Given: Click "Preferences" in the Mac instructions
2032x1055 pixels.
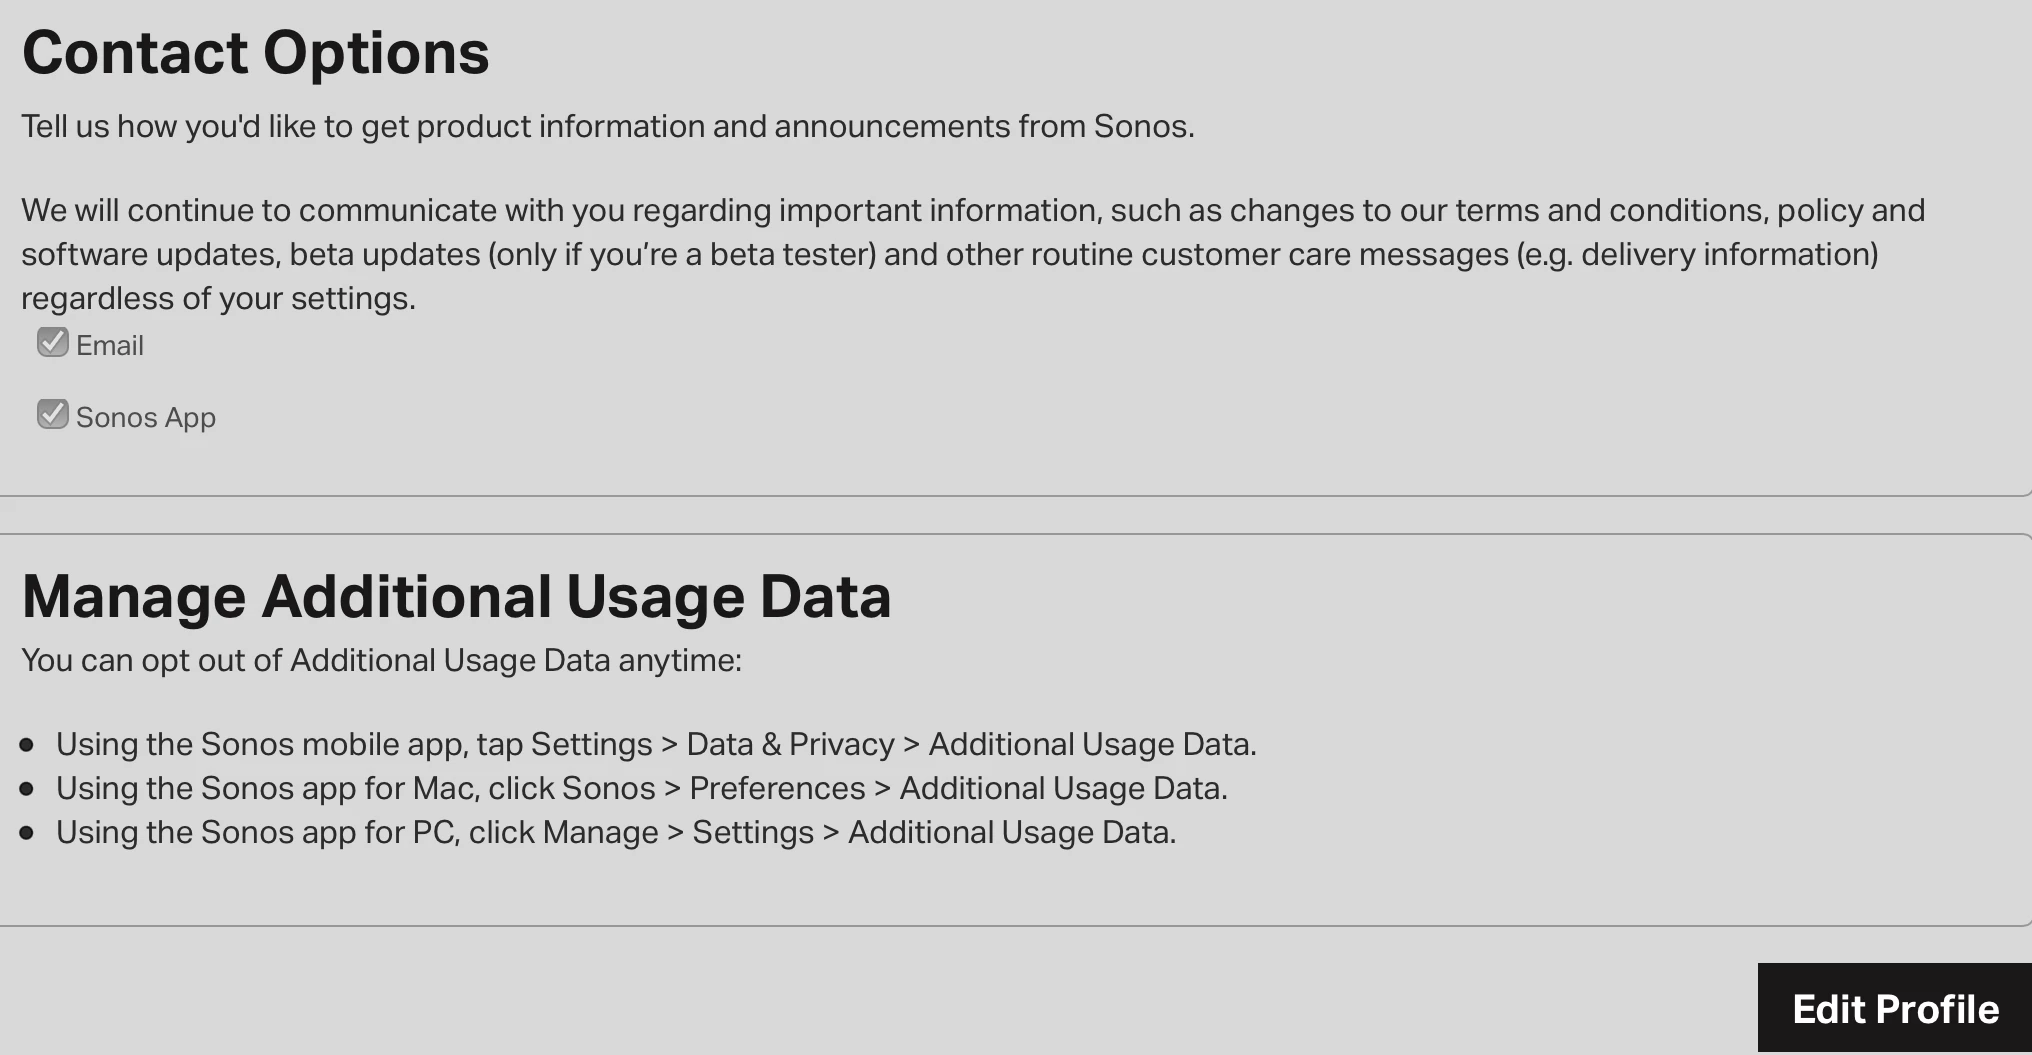Looking at the screenshot, I should click(x=777, y=789).
